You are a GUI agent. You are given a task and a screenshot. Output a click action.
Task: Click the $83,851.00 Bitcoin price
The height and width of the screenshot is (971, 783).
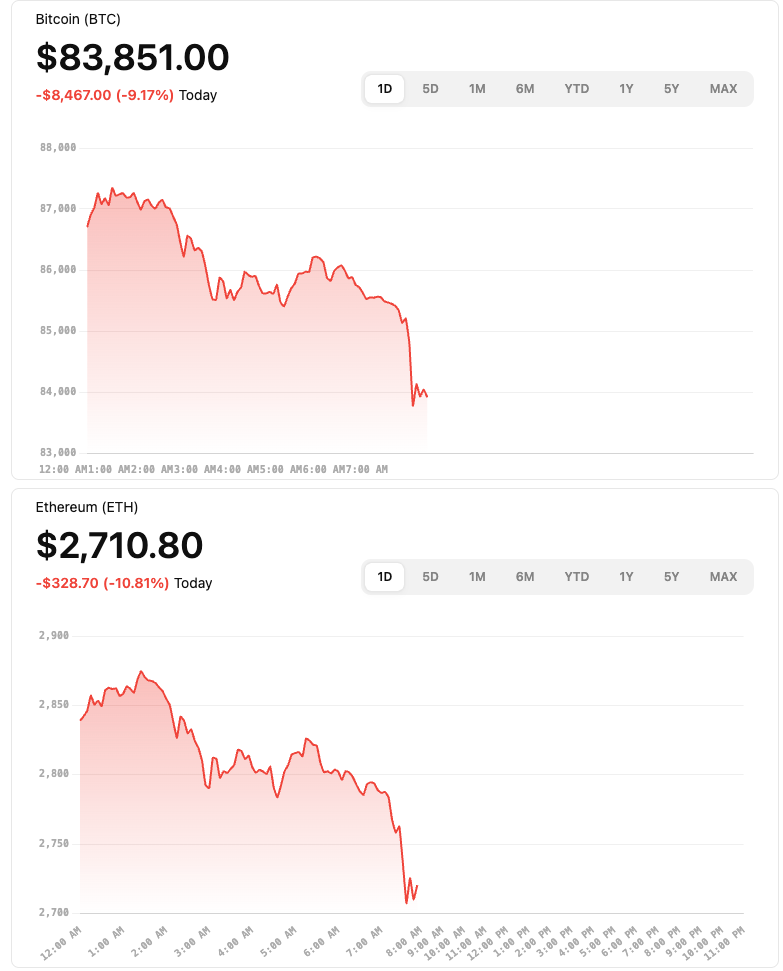click(133, 58)
